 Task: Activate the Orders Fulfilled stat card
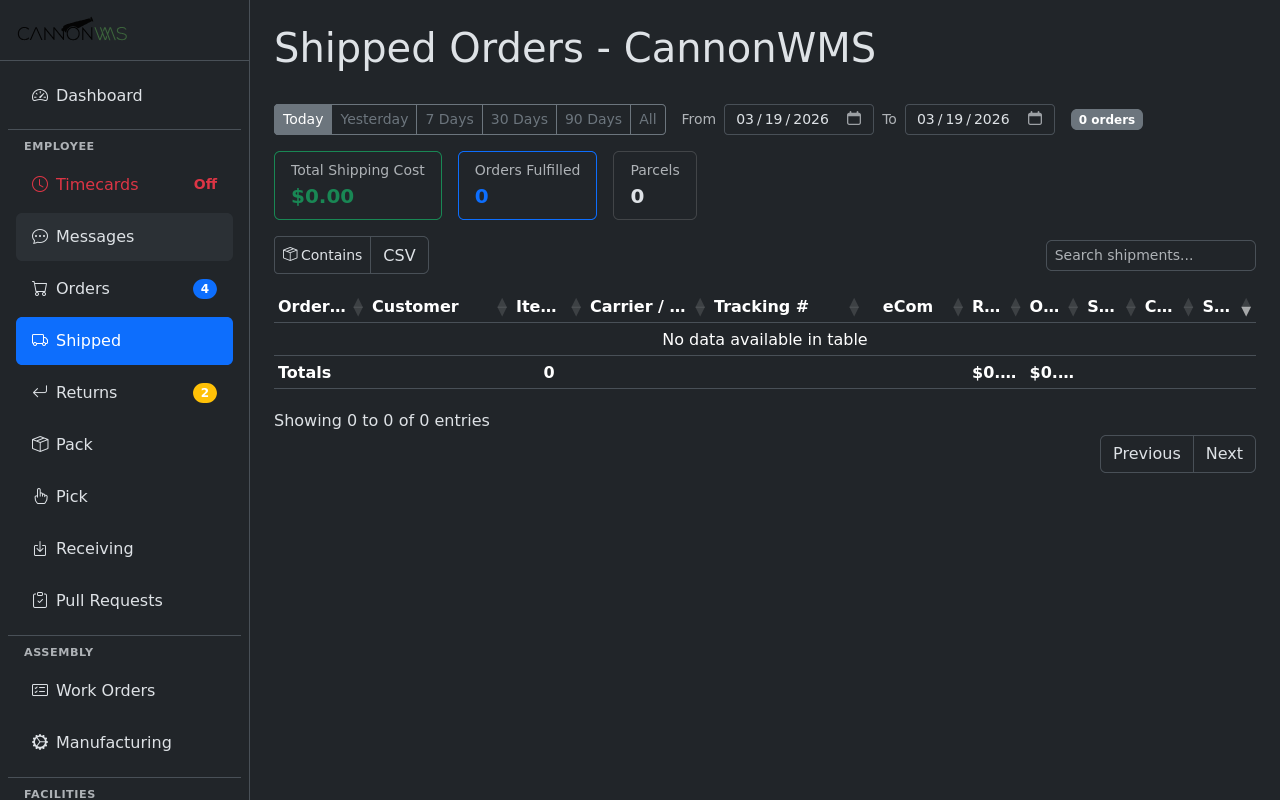(527, 185)
